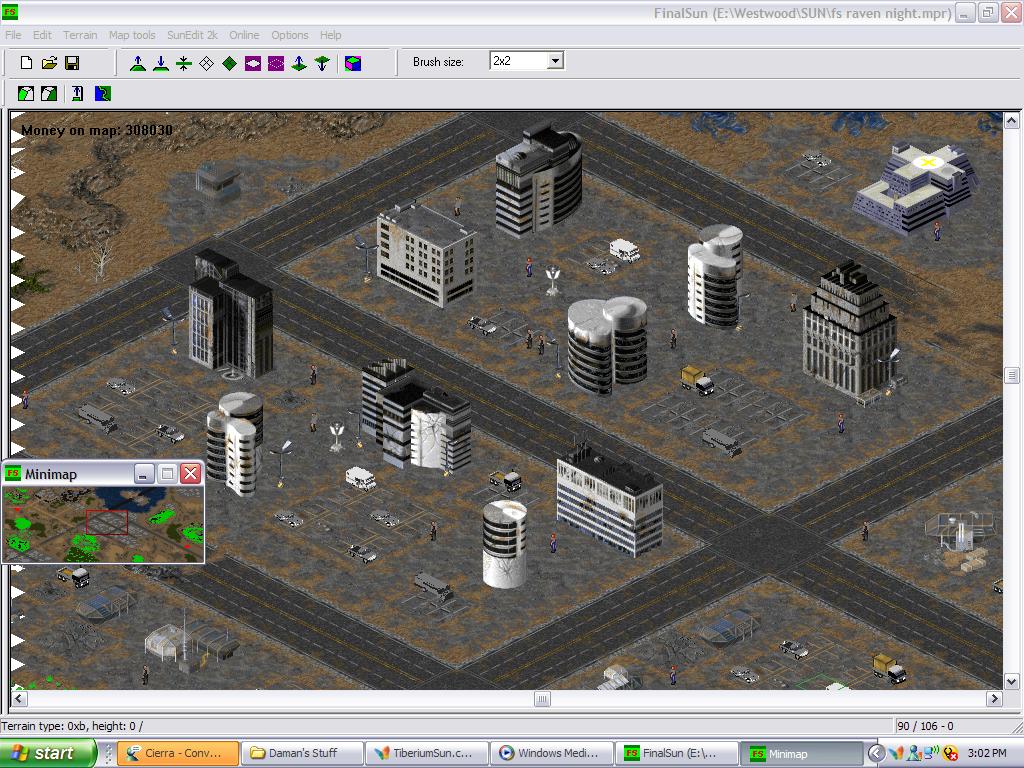Click the horizontal scrollbar left arrow
Image resolution: width=1024 pixels, height=768 pixels.
[x=19, y=699]
